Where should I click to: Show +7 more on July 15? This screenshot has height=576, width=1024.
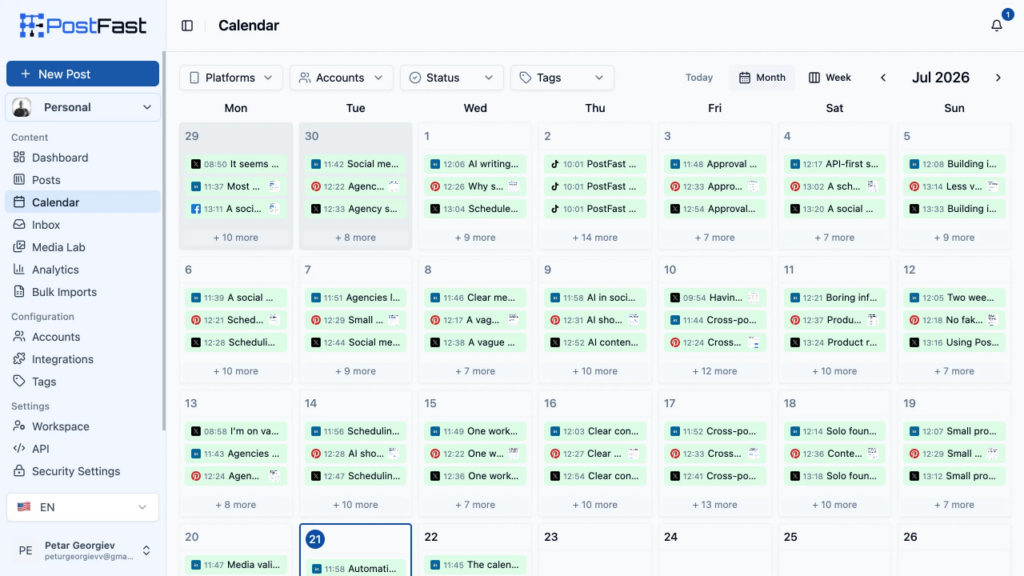[475, 505]
